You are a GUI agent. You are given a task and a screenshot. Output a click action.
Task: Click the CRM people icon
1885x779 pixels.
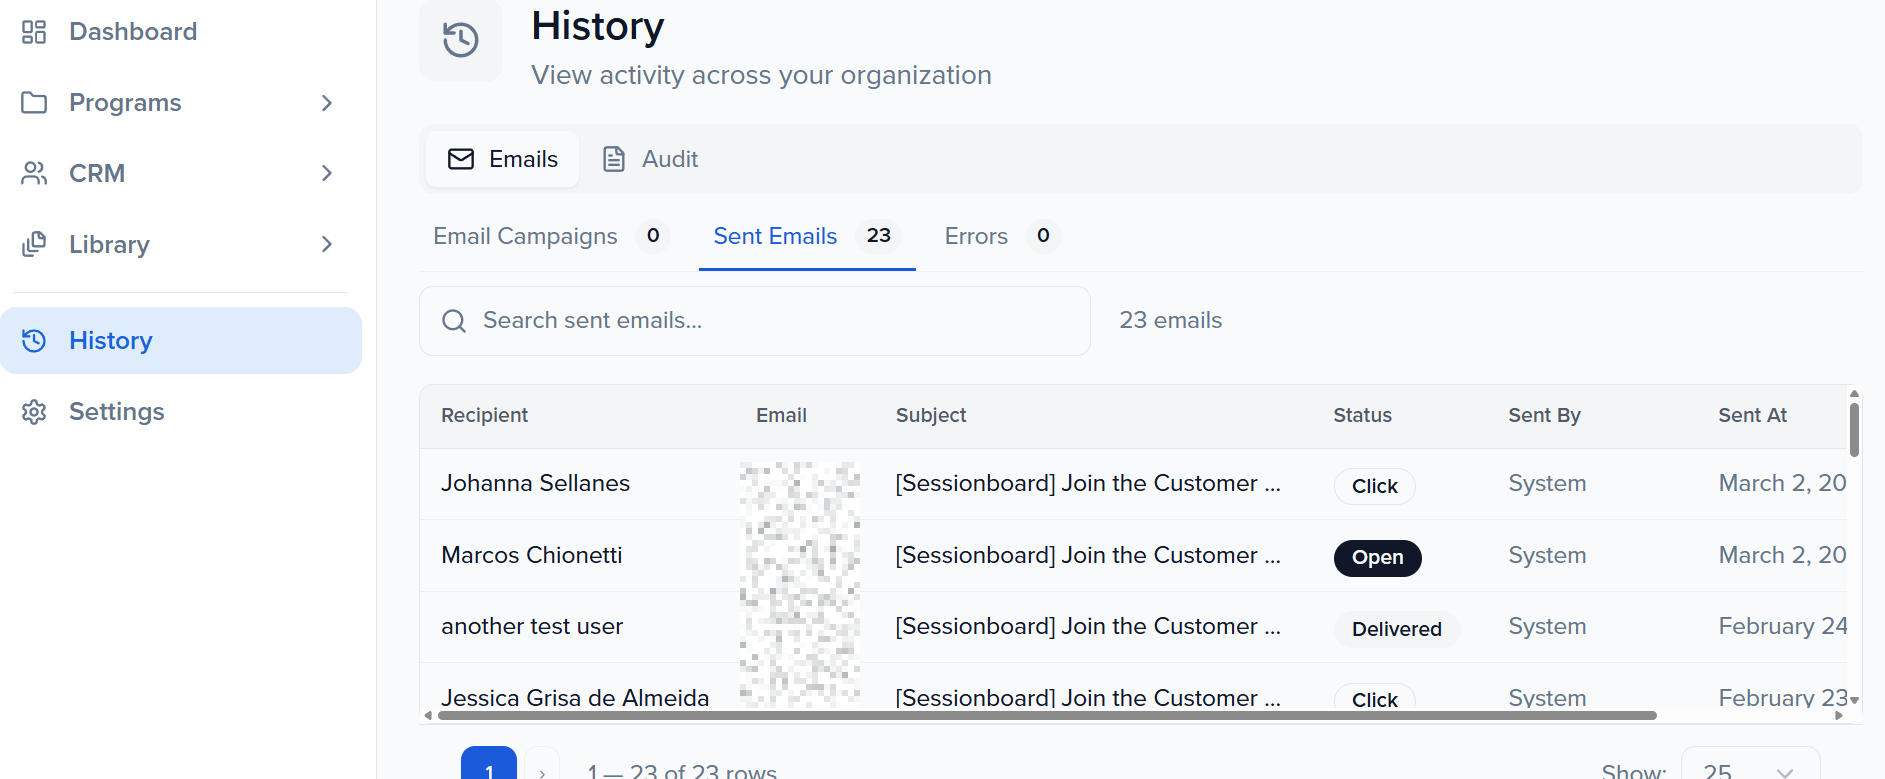click(34, 173)
